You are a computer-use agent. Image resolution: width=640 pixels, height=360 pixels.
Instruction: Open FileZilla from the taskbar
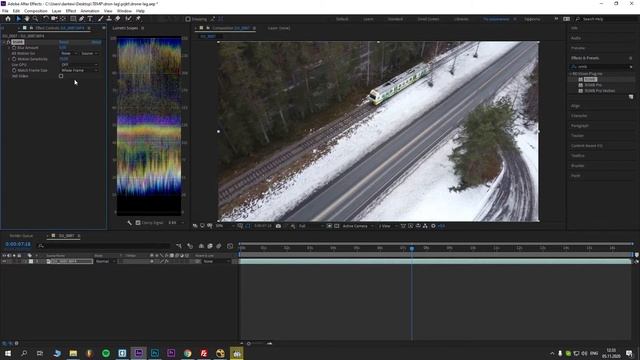pos(204,353)
